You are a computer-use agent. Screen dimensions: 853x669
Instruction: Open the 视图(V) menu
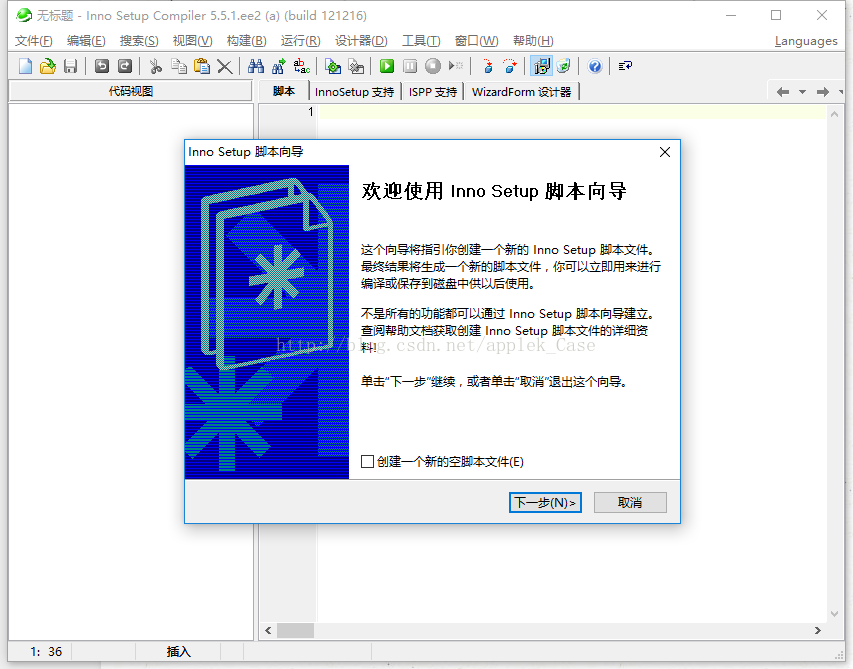click(192, 41)
